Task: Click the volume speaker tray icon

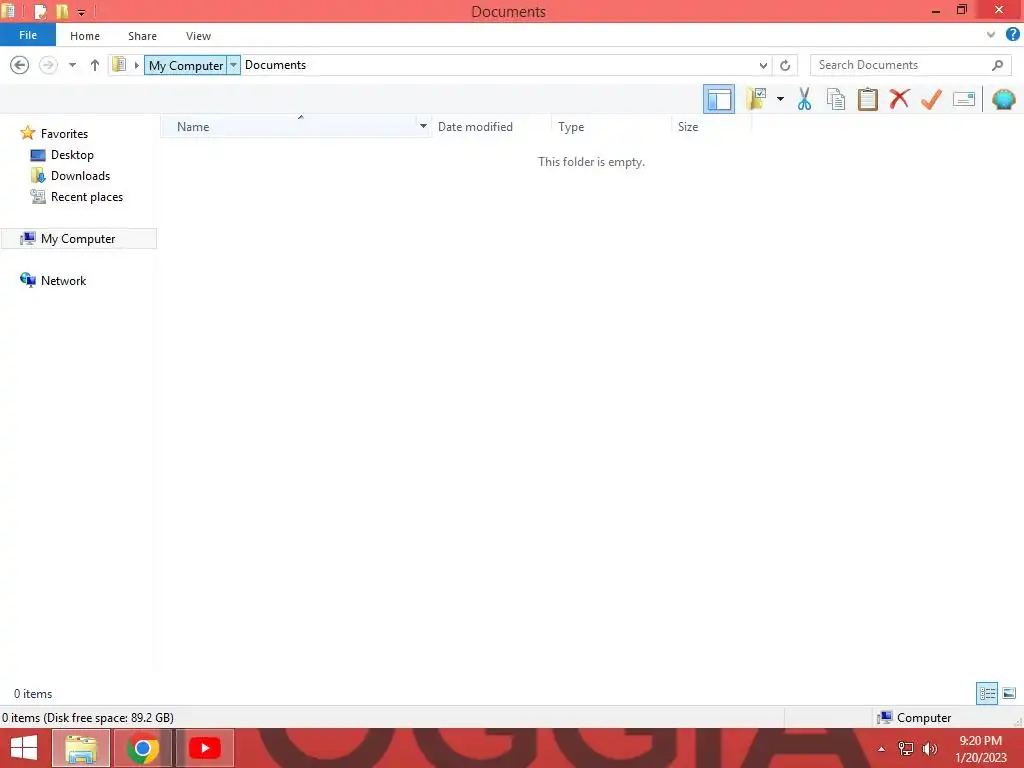Action: pyautogui.click(x=929, y=749)
